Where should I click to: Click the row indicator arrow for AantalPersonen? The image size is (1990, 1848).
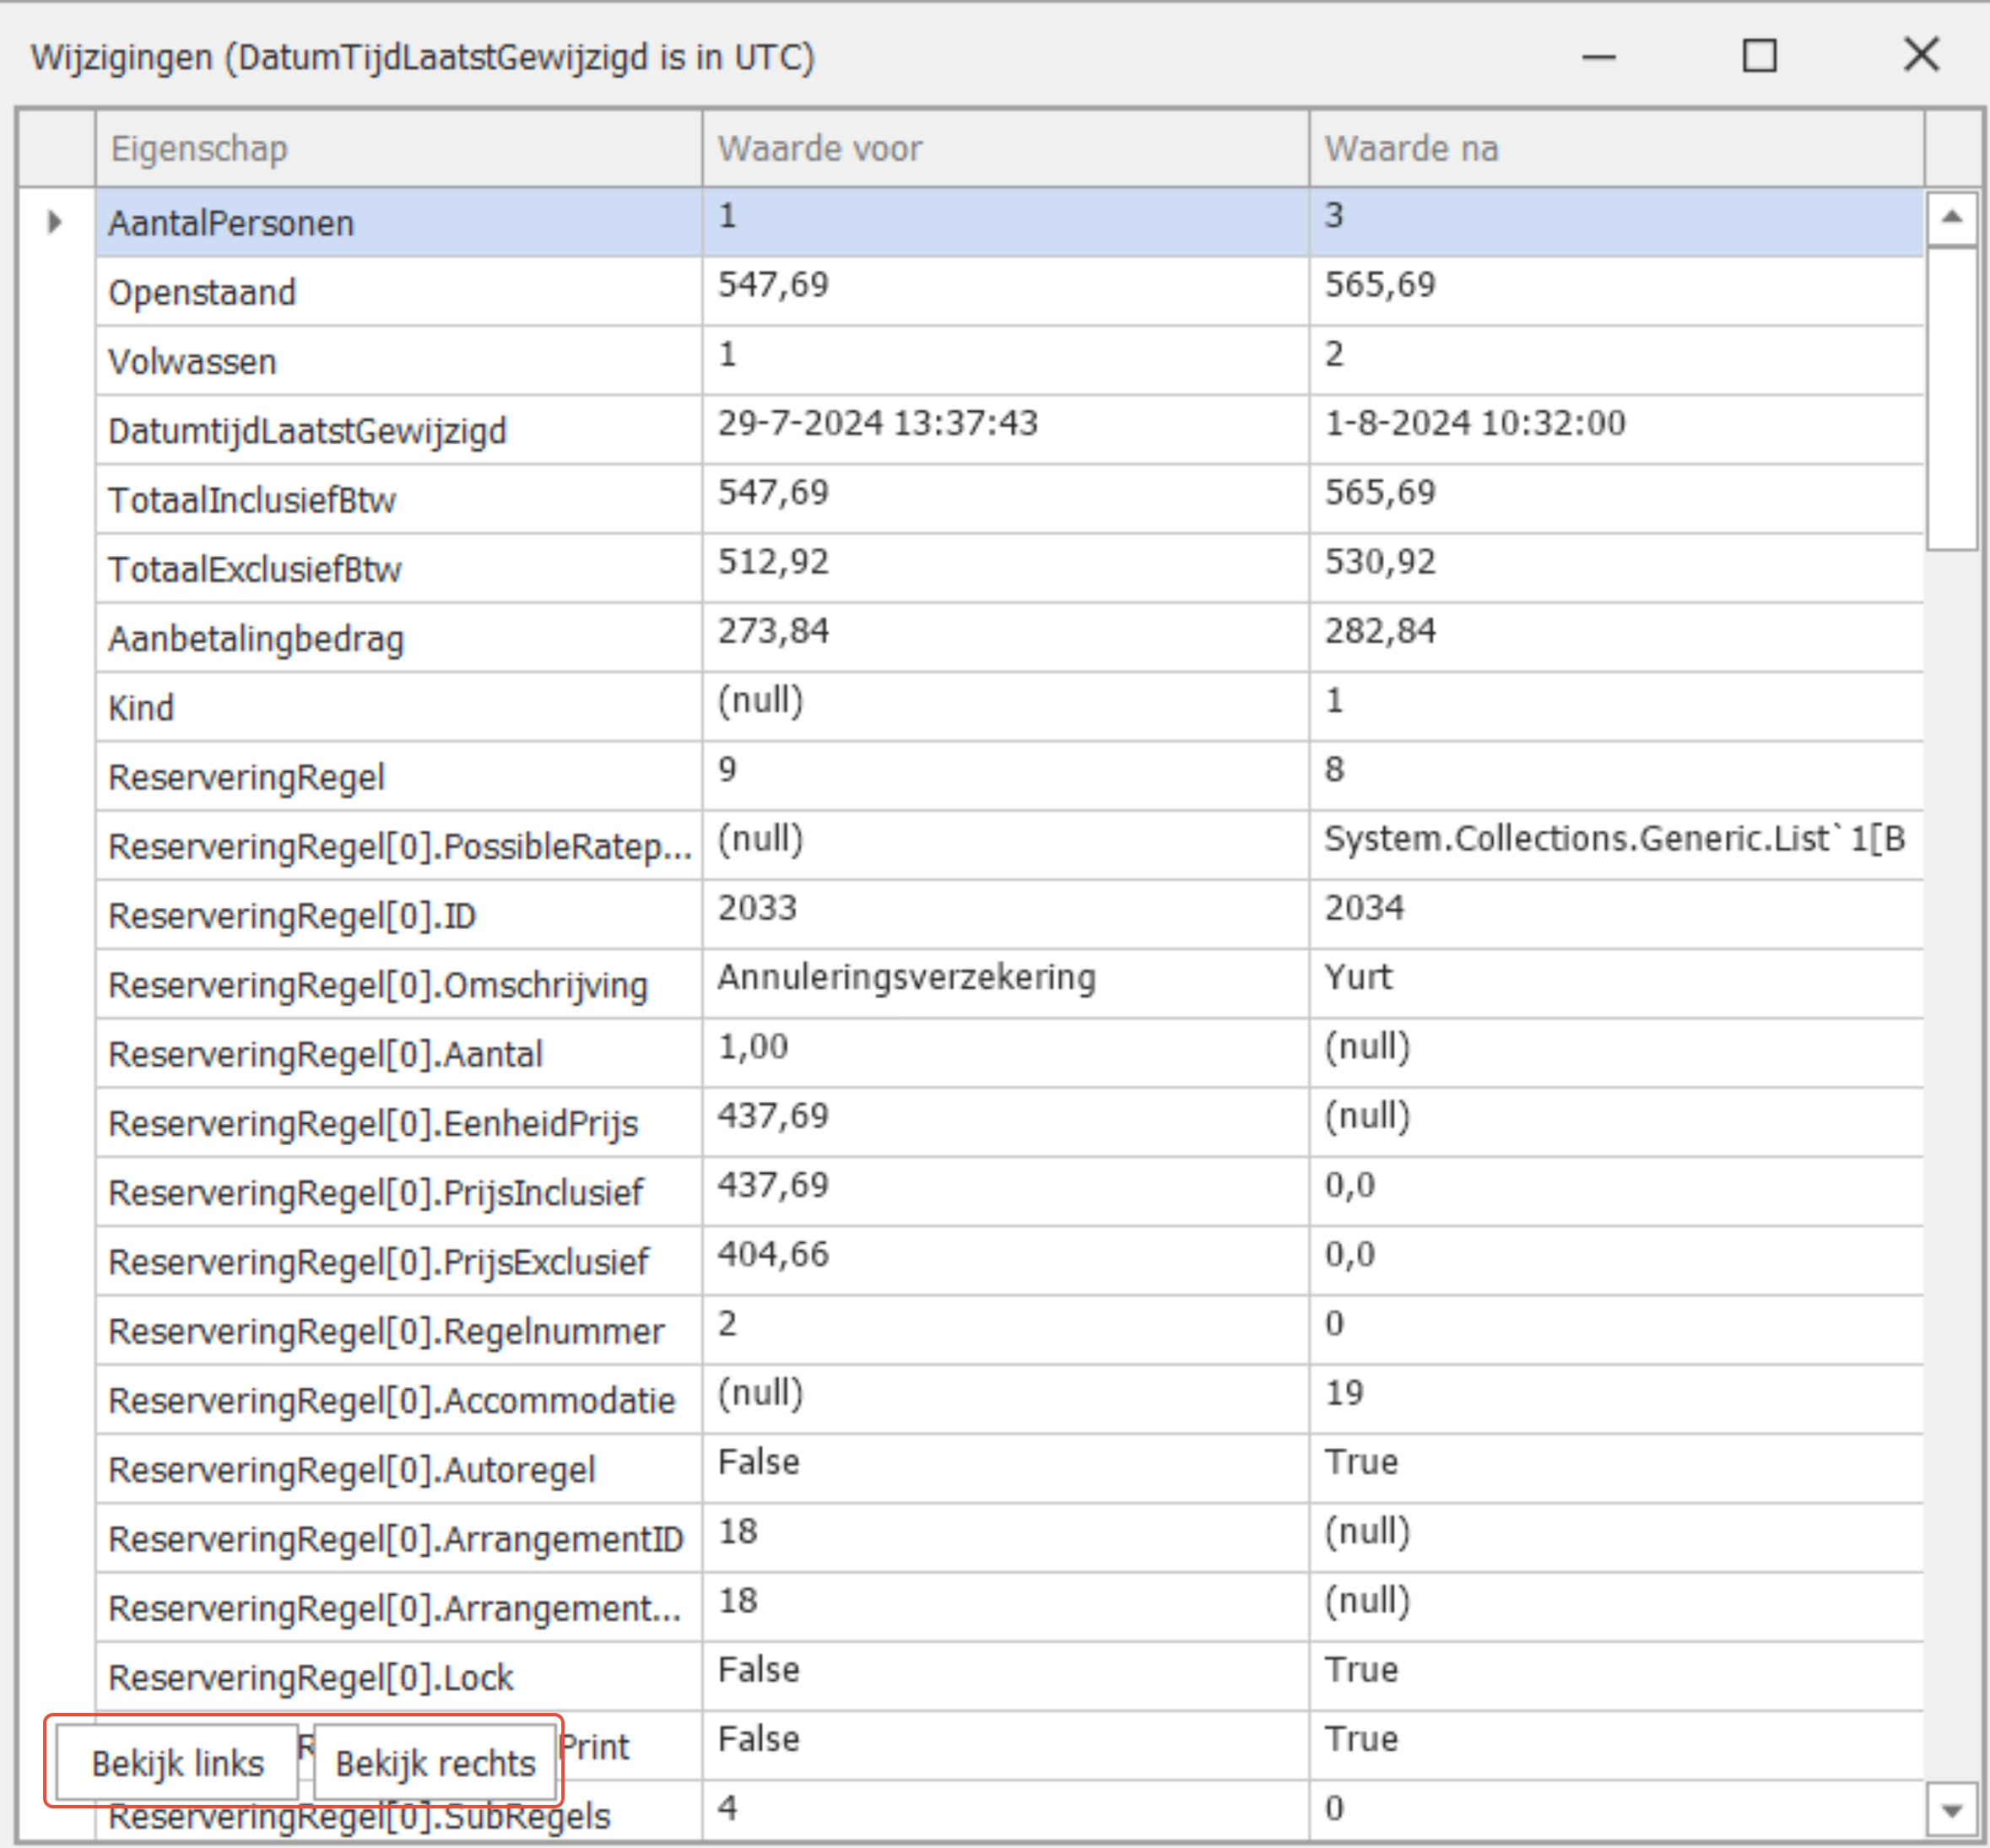pyautogui.click(x=55, y=222)
